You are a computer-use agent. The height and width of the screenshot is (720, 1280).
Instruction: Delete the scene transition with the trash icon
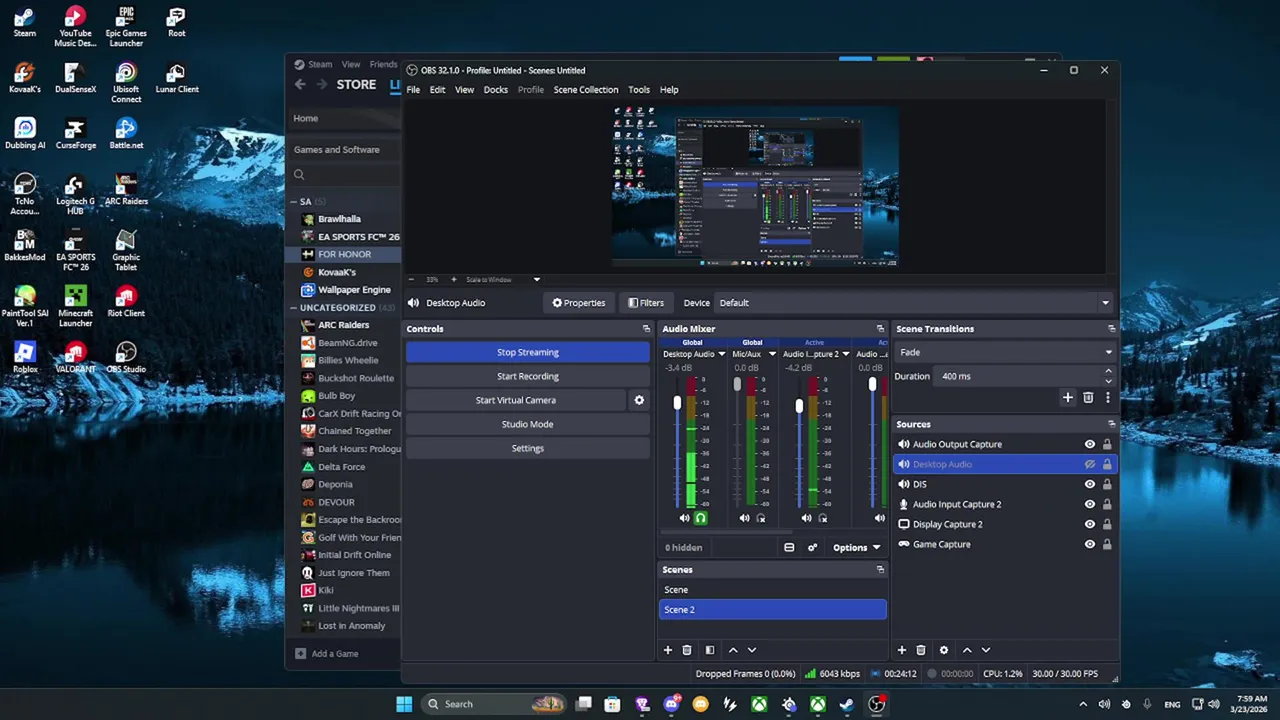click(1088, 398)
